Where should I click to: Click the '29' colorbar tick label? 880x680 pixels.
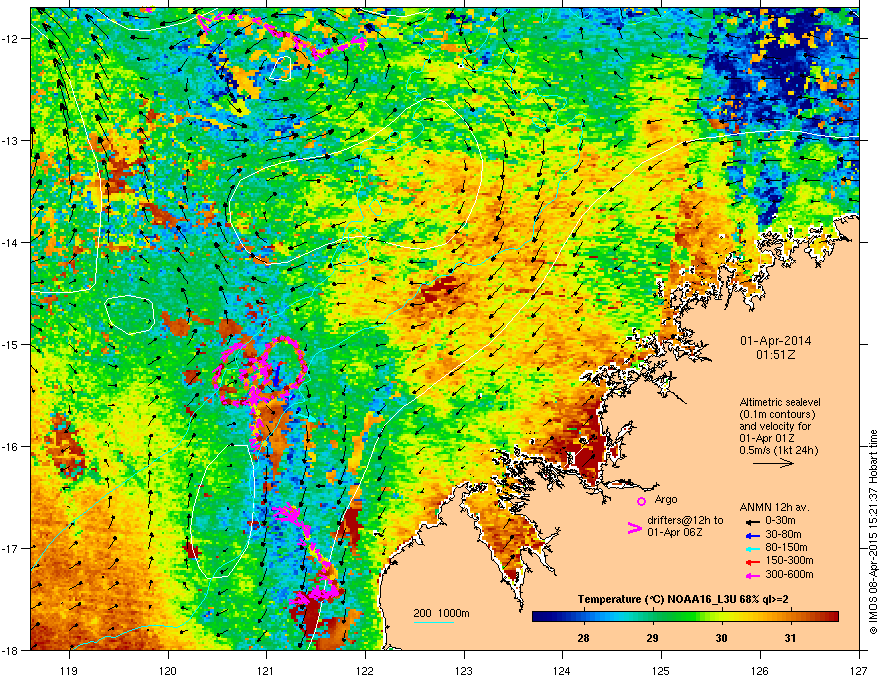coord(652,638)
